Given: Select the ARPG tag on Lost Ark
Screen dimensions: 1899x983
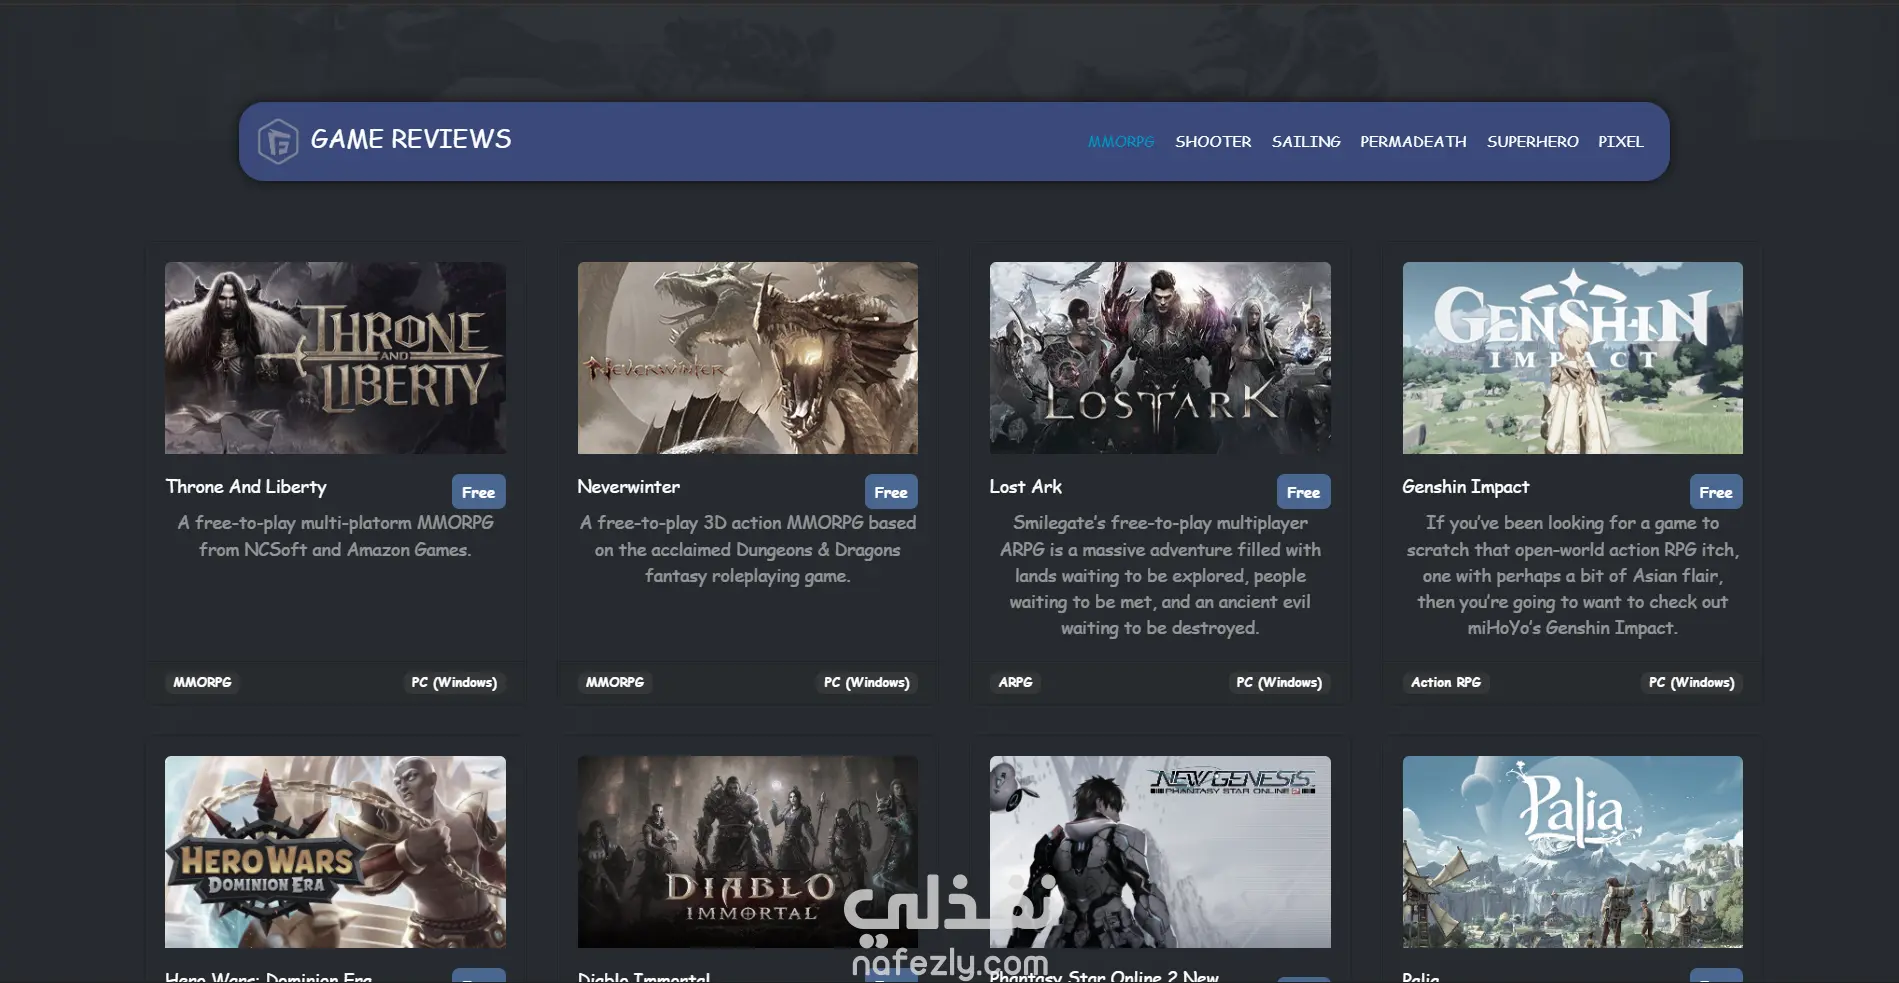Looking at the screenshot, I should coord(1015,682).
